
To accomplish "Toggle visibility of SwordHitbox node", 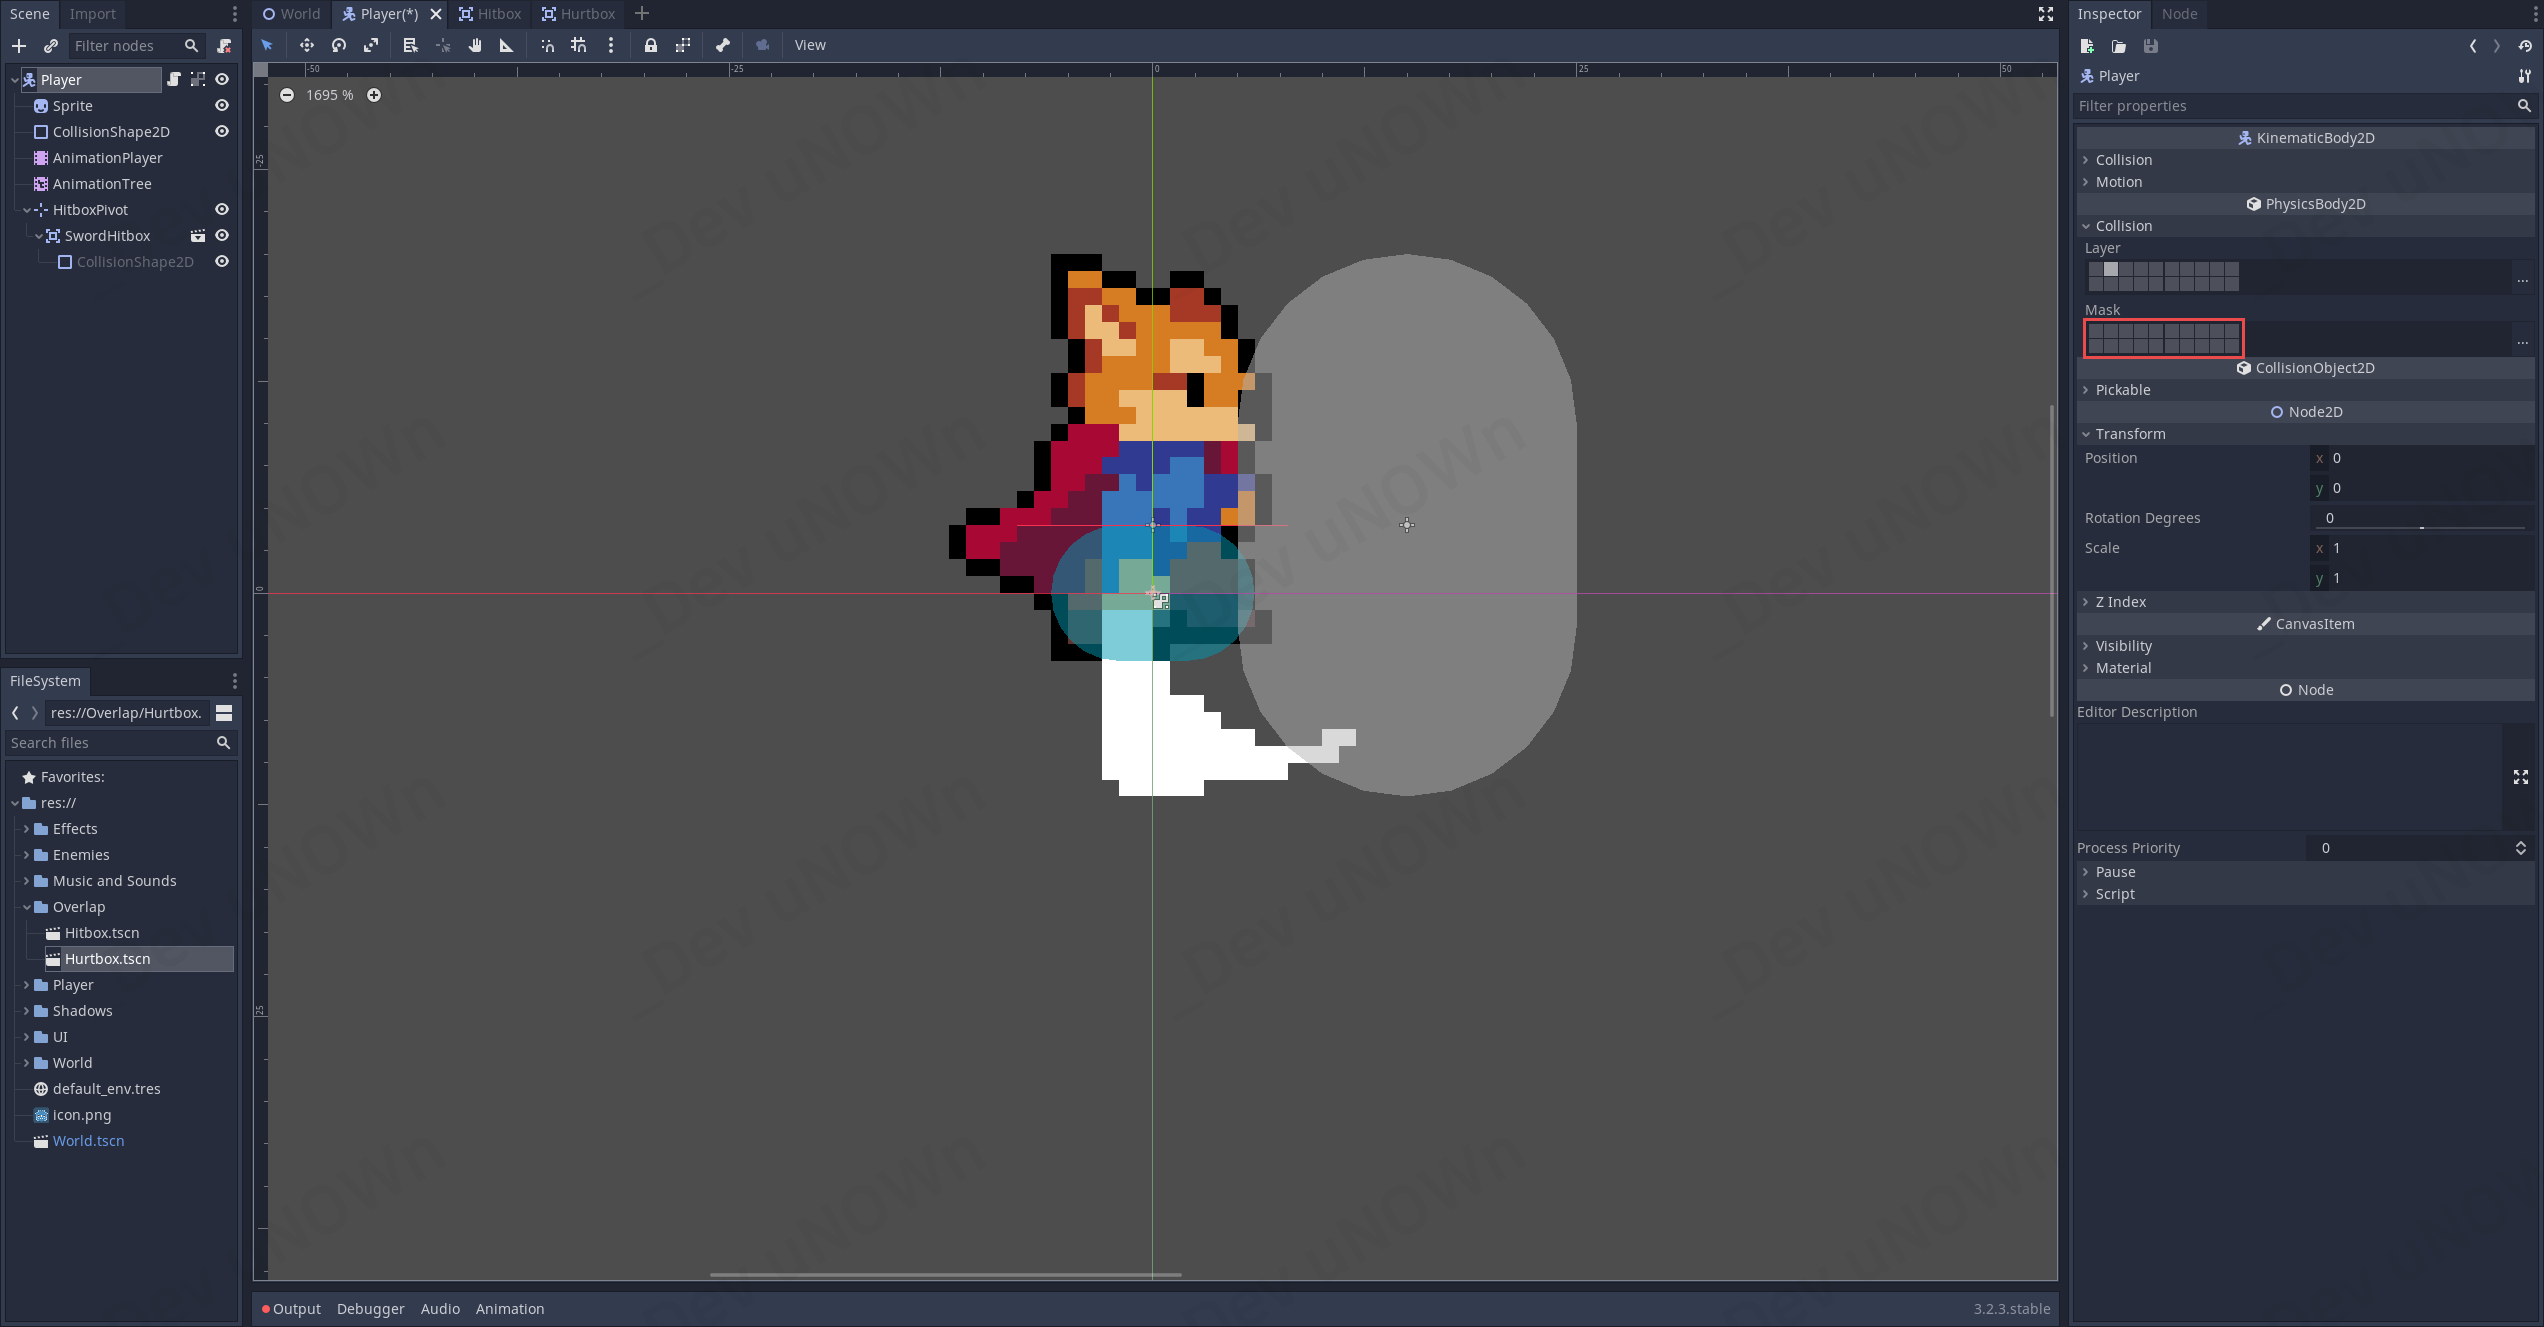I will (x=222, y=236).
